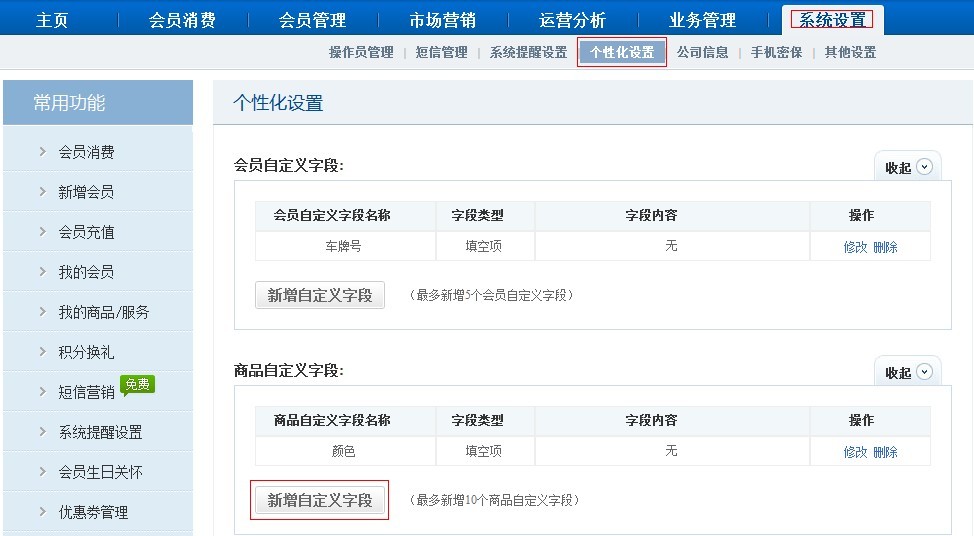Delete the 车牌号 custom field
This screenshot has width=974, height=536.
coord(885,247)
